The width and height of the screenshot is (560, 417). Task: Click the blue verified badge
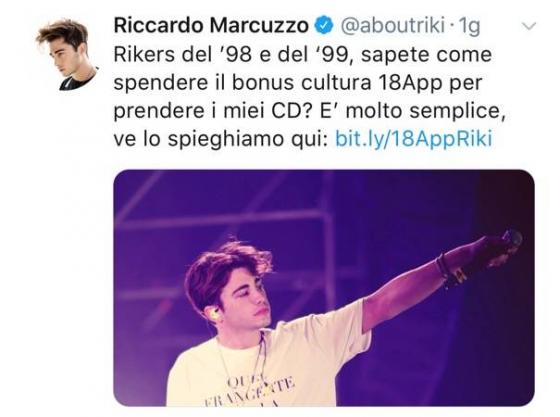(x=323, y=25)
